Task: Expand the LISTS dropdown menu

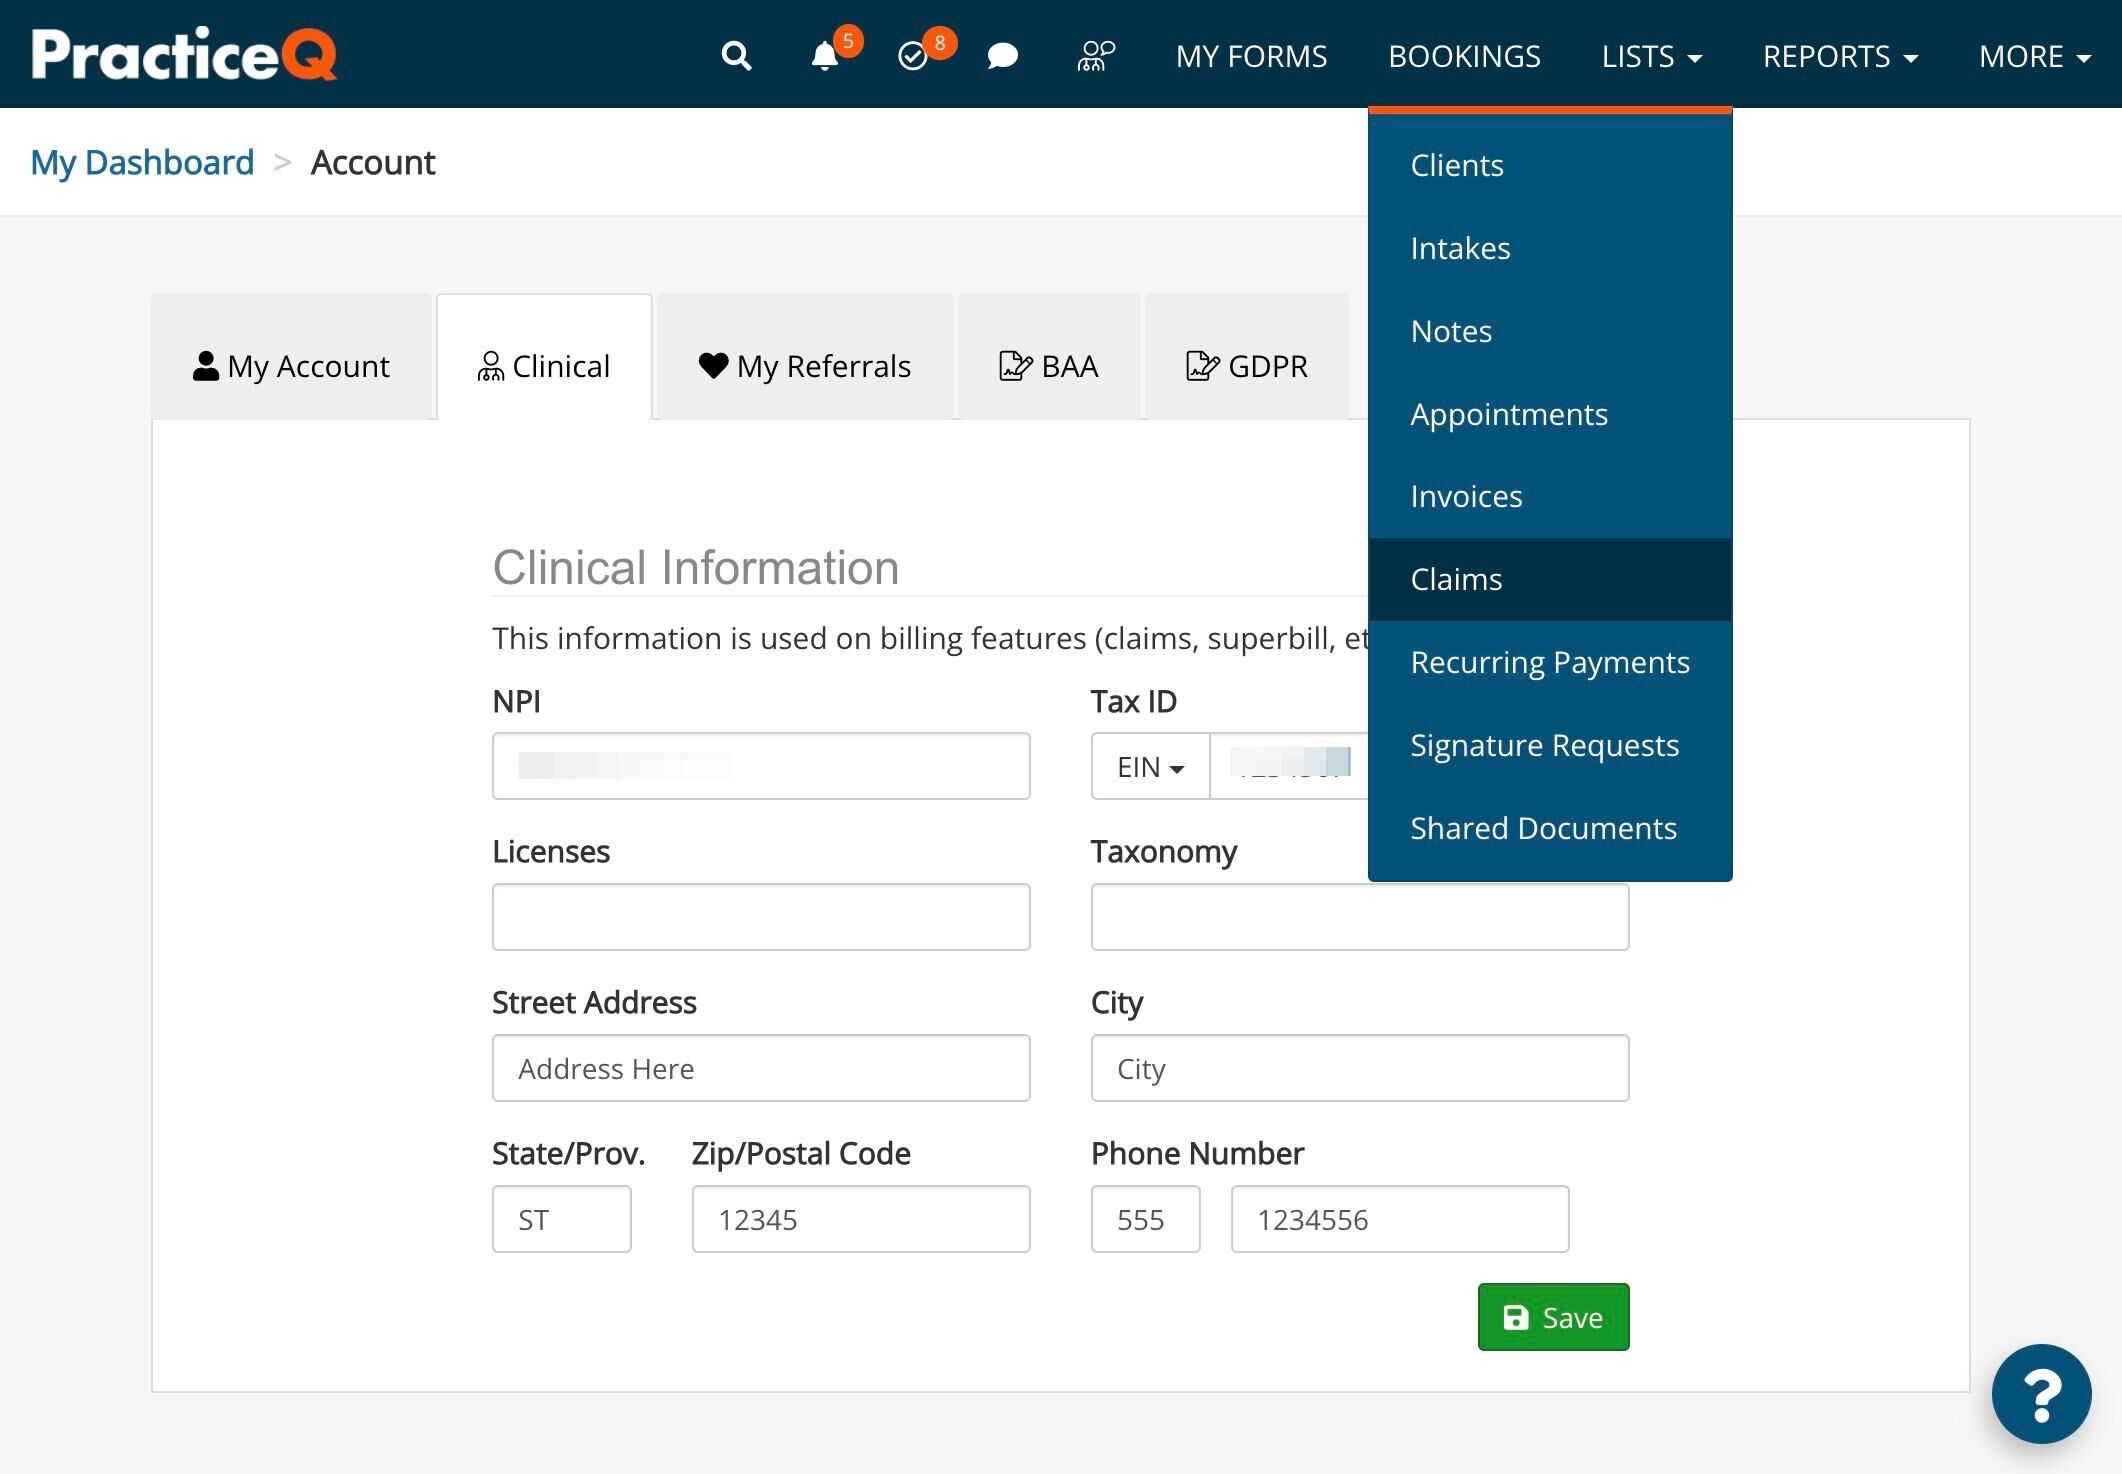Action: pyautogui.click(x=1651, y=56)
